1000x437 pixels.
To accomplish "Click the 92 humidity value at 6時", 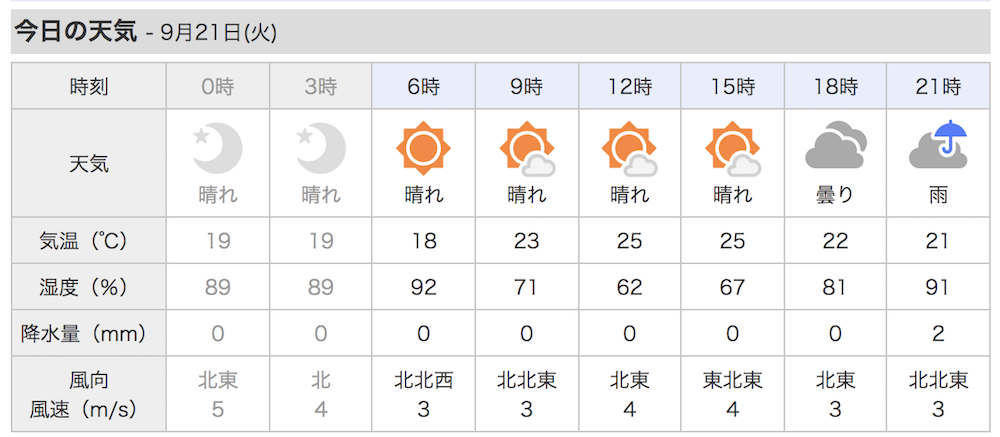I will (423, 287).
